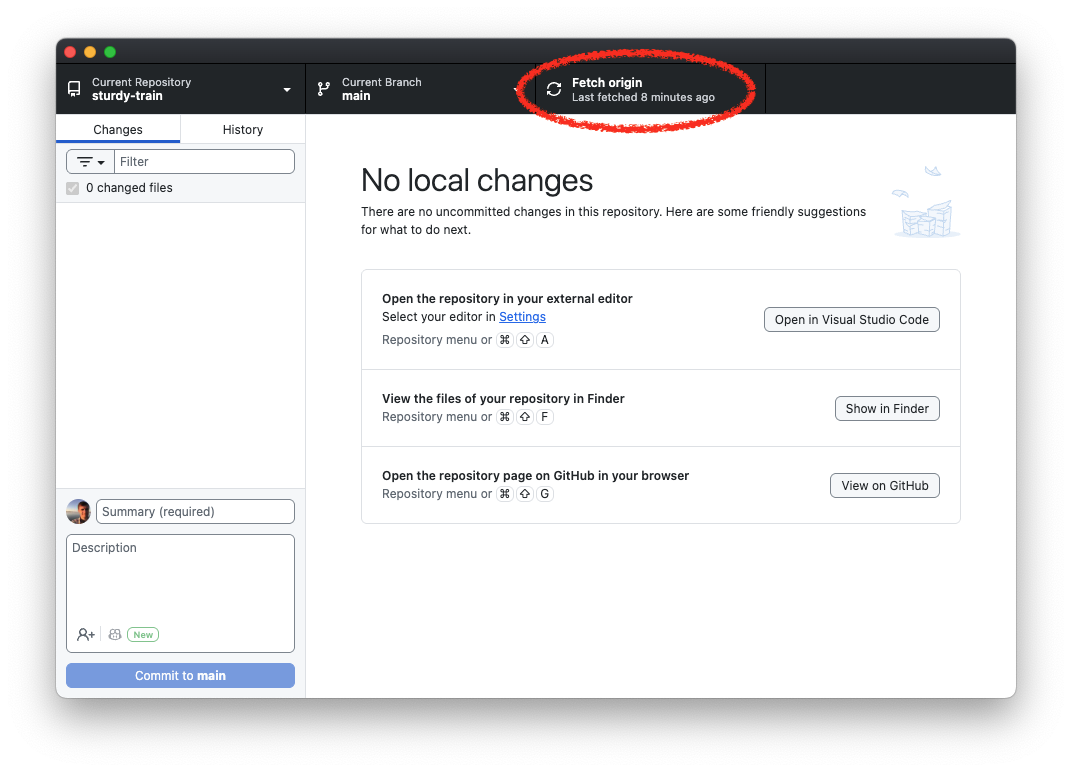Open the Current Branch main selector
Viewport: 1072px width, 772px height.
420,89
